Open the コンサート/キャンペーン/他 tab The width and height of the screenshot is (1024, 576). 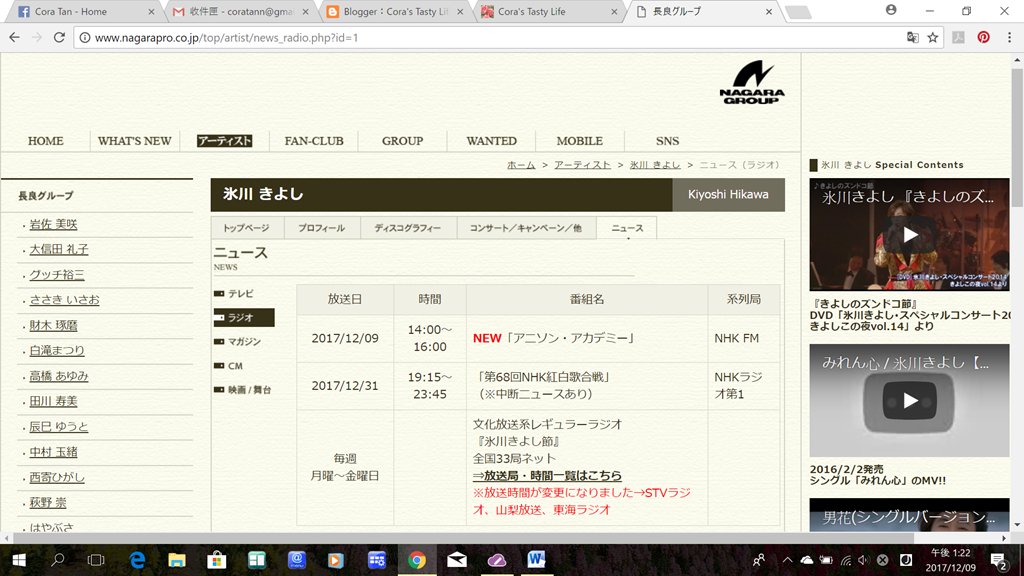click(526, 228)
